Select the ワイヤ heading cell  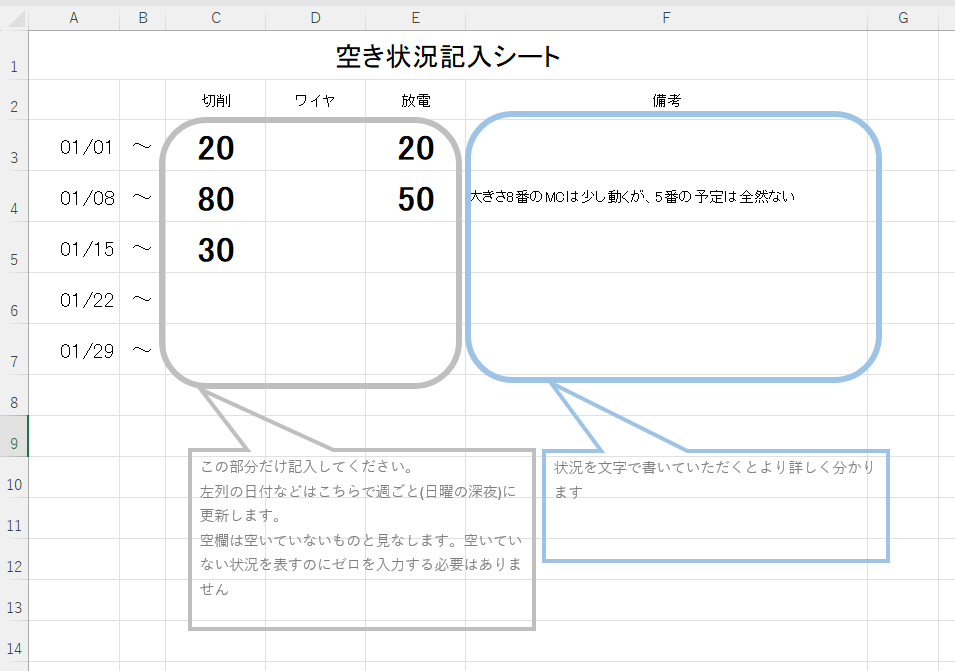point(315,100)
